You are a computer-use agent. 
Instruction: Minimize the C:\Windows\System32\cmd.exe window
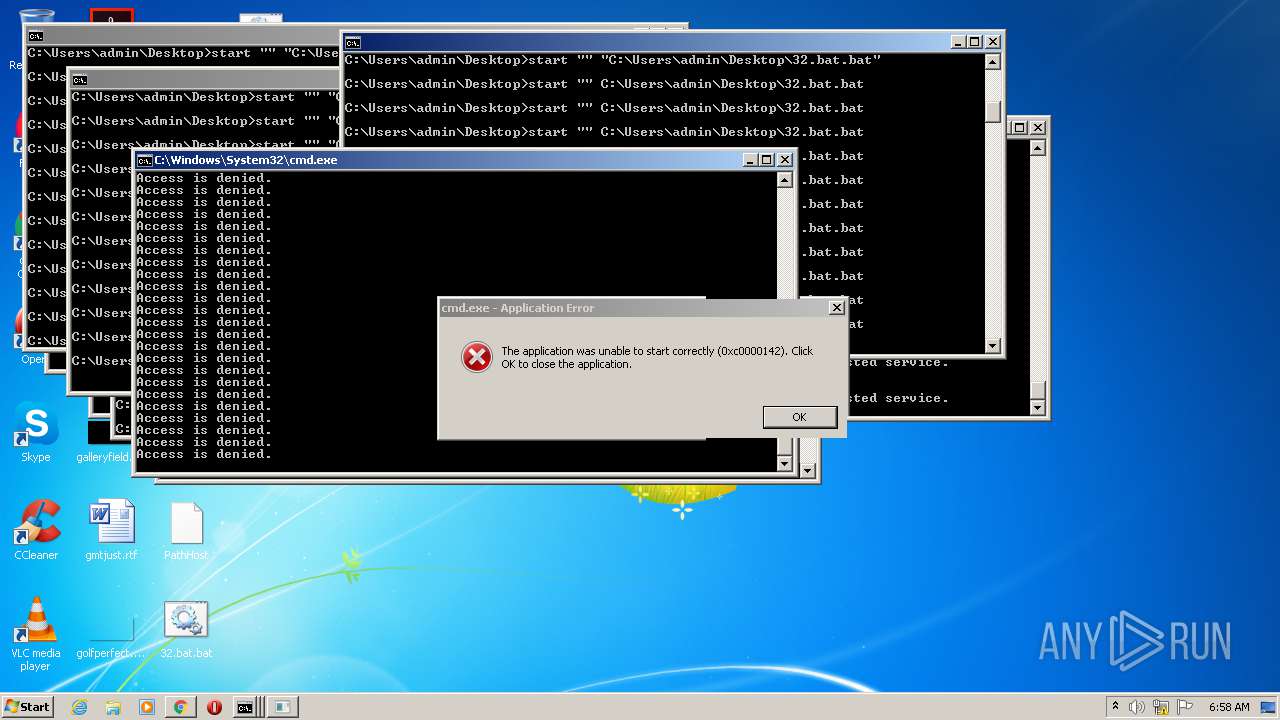point(749,160)
